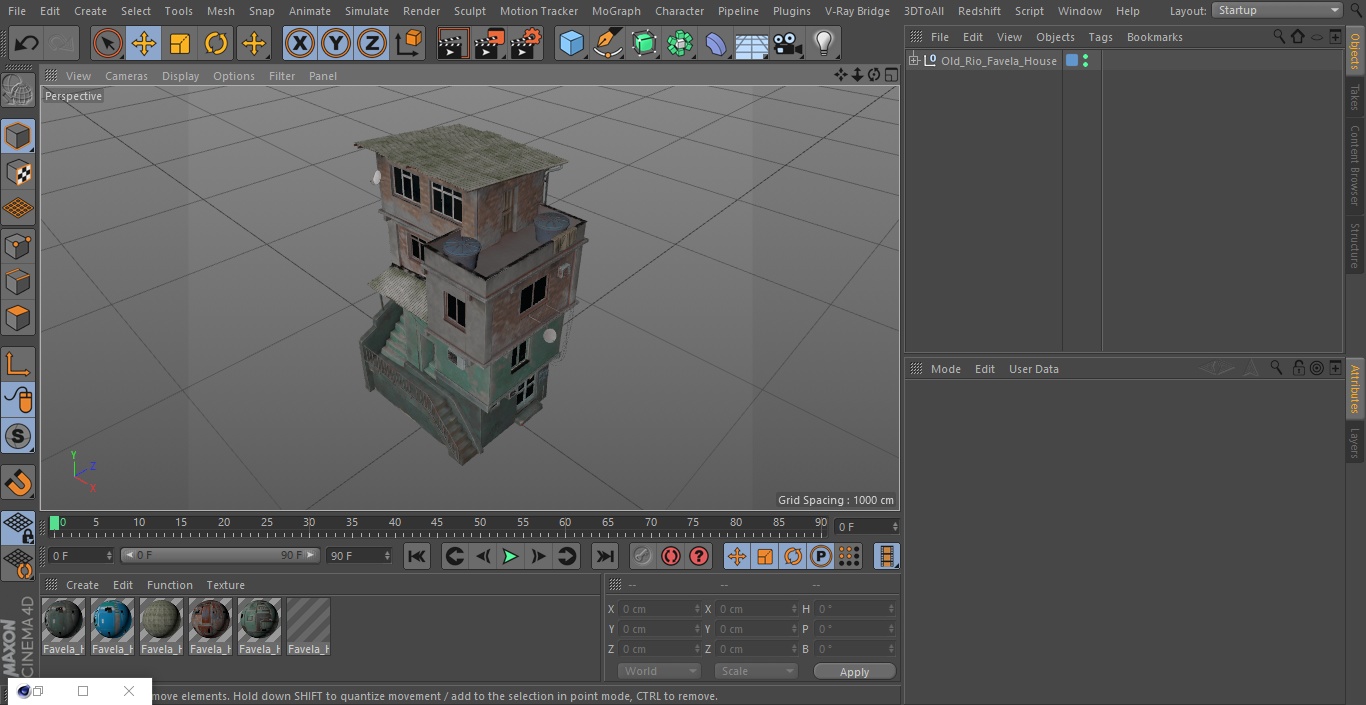Toggle Parameter keyframe recording
The image size is (1366, 705).
click(821, 556)
